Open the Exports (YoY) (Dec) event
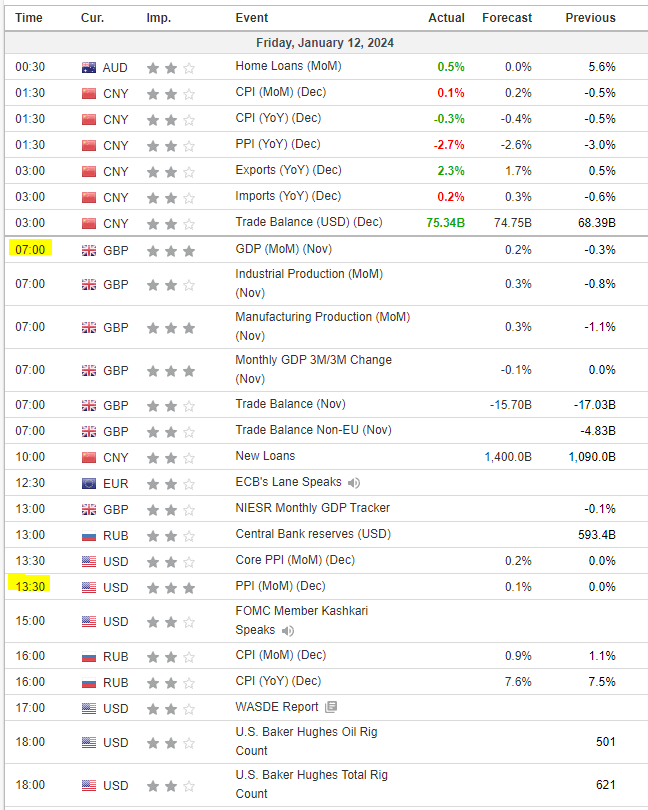This screenshot has height=810, width=648. 288,170
